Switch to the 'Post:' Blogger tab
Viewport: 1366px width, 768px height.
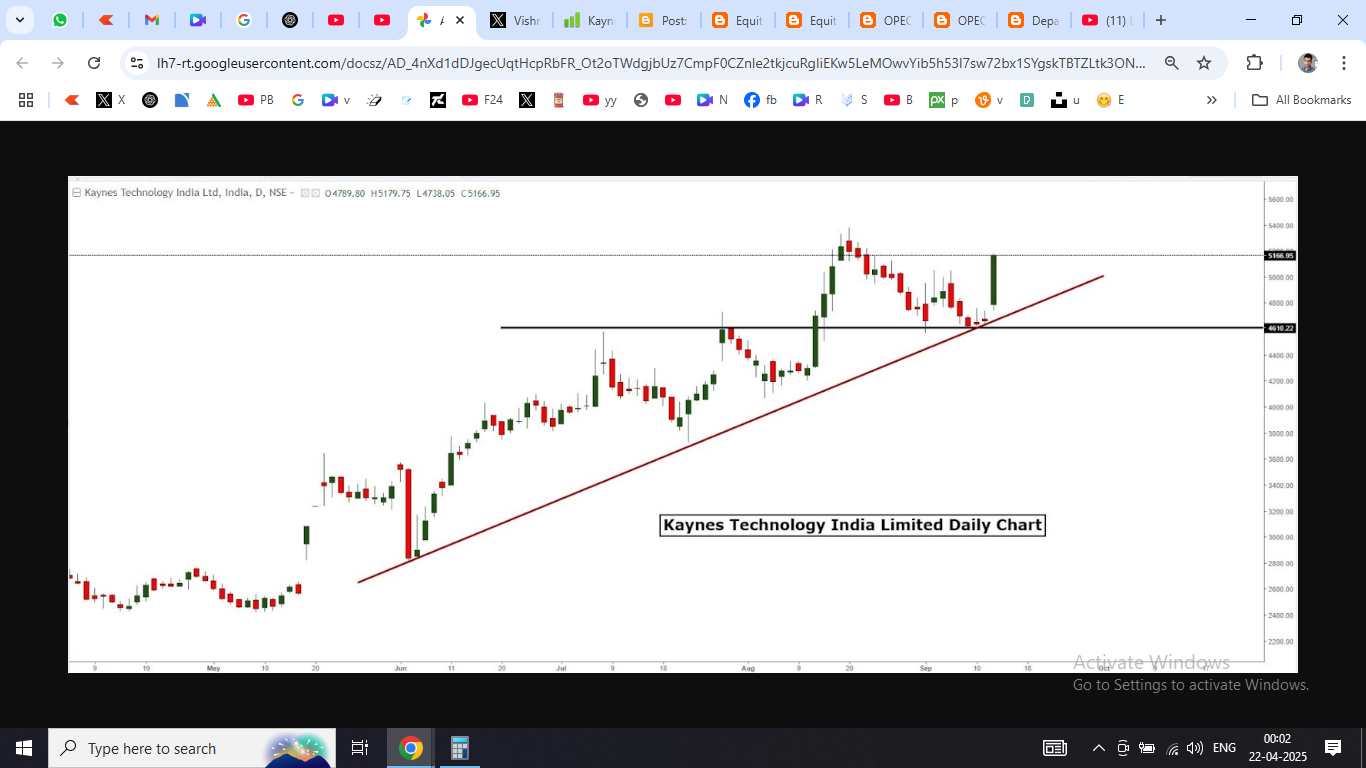[x=663, y=20]
